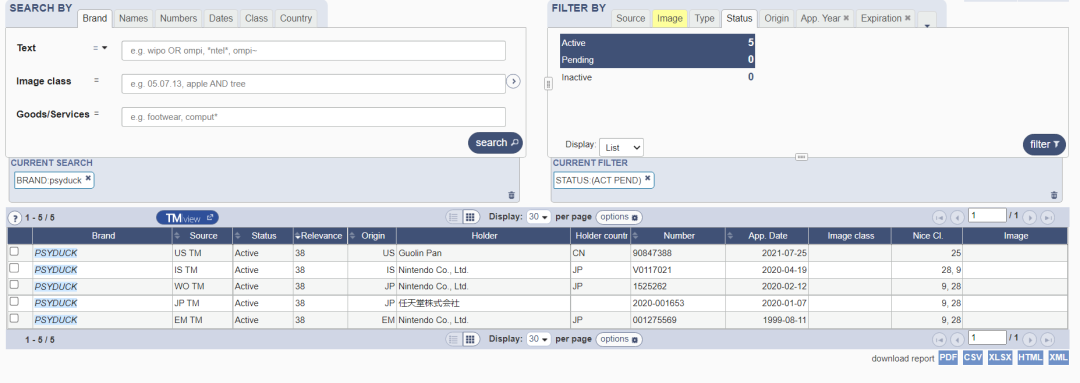Image resolution: width=1080 pixels, height=383 pixels.
Task: Select checkbox for WO TM row
Action: (14, 285)
